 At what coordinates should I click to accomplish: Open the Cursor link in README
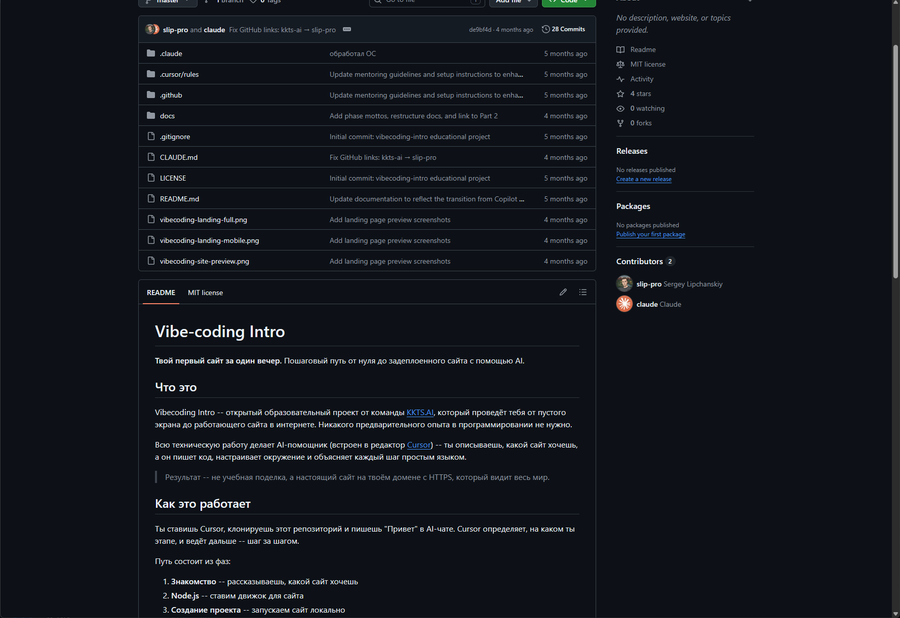point(418,445)
